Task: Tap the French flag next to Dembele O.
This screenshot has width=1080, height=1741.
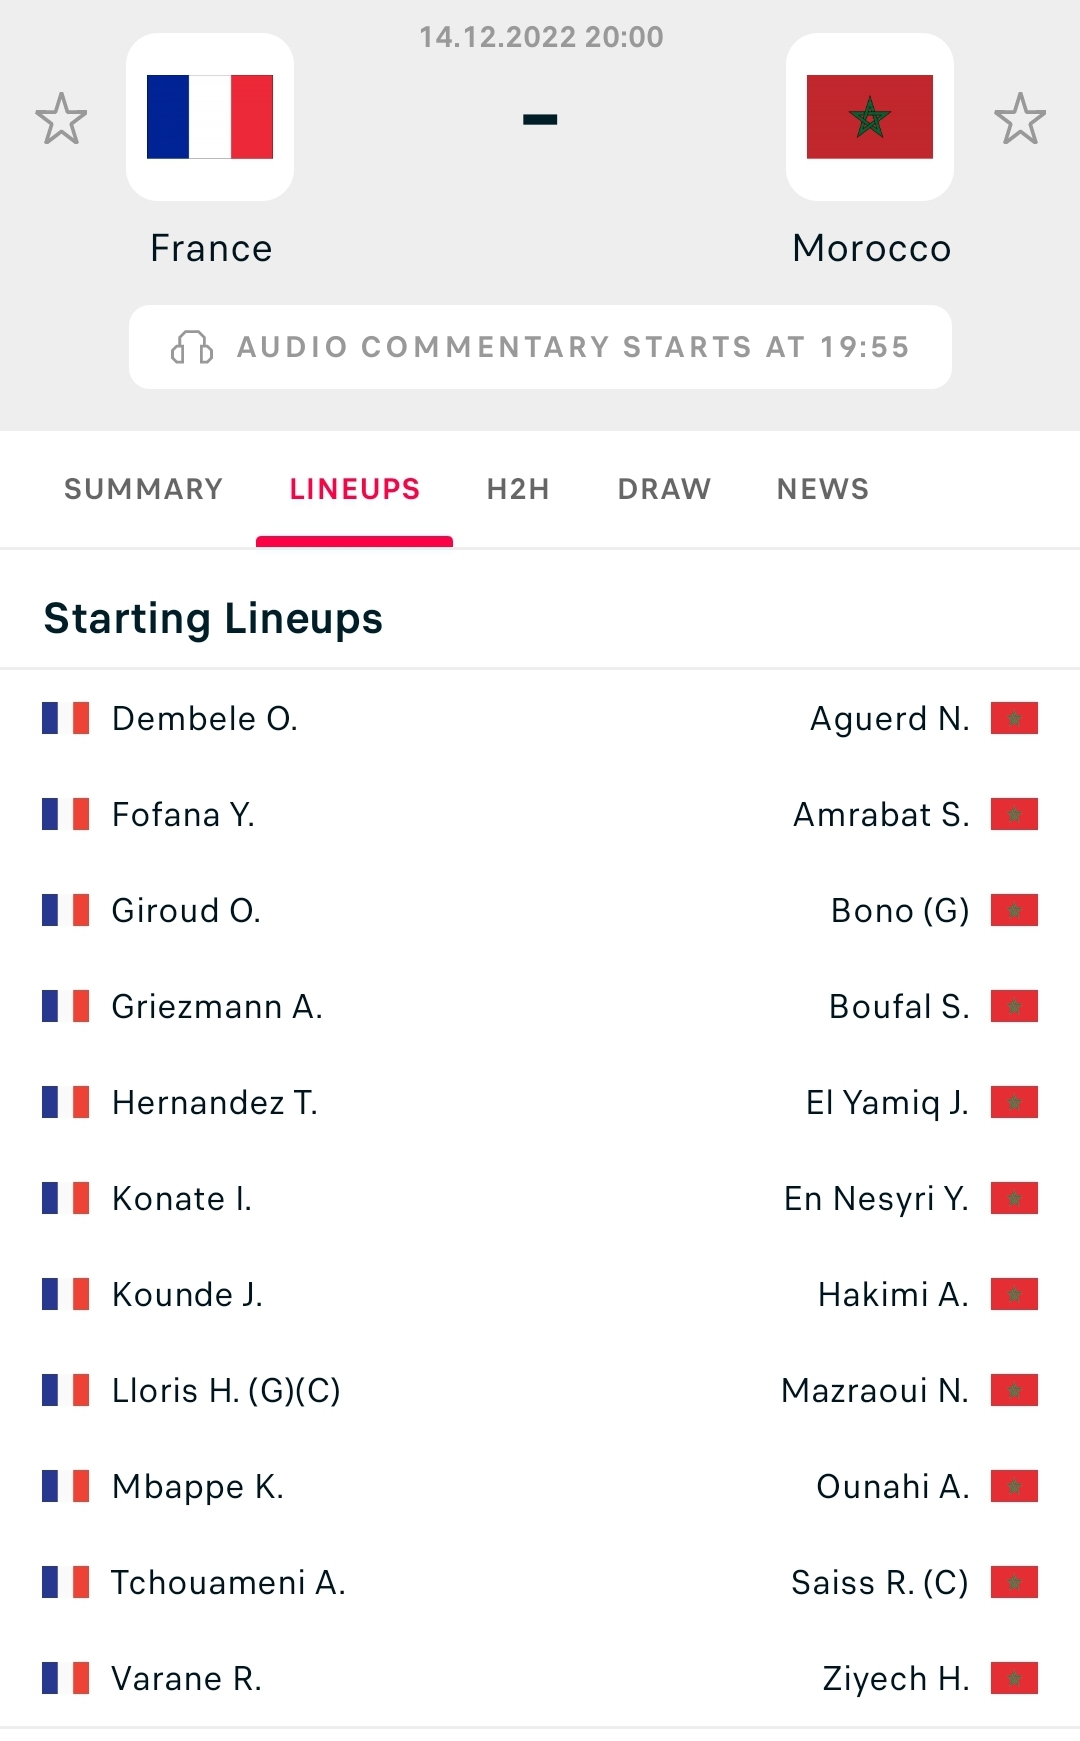Action: coord(66,718)
